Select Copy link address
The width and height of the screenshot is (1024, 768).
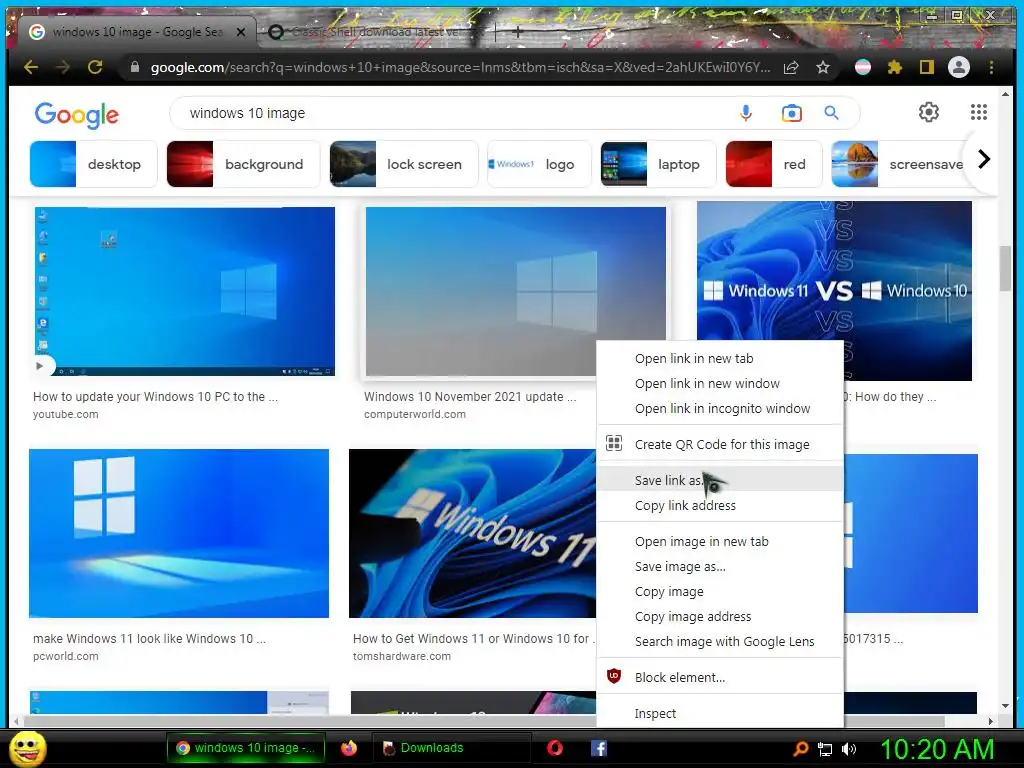tap(720, 505)
